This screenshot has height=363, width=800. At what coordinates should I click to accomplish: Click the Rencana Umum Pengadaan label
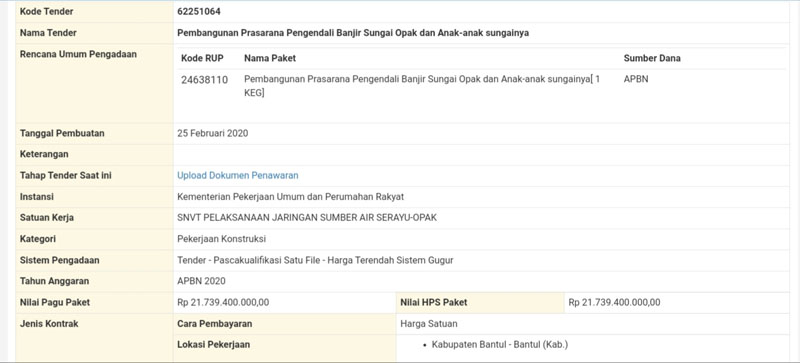tap(78, 54)
